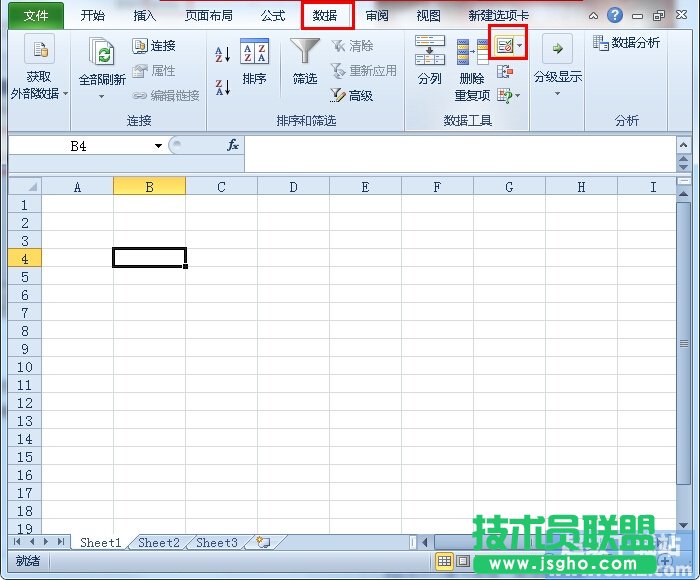Image resolution: width=700 pixels, height=580 pixels.
Task: Toggle the Filter (筛选) funnel
Action: point(305,62)
